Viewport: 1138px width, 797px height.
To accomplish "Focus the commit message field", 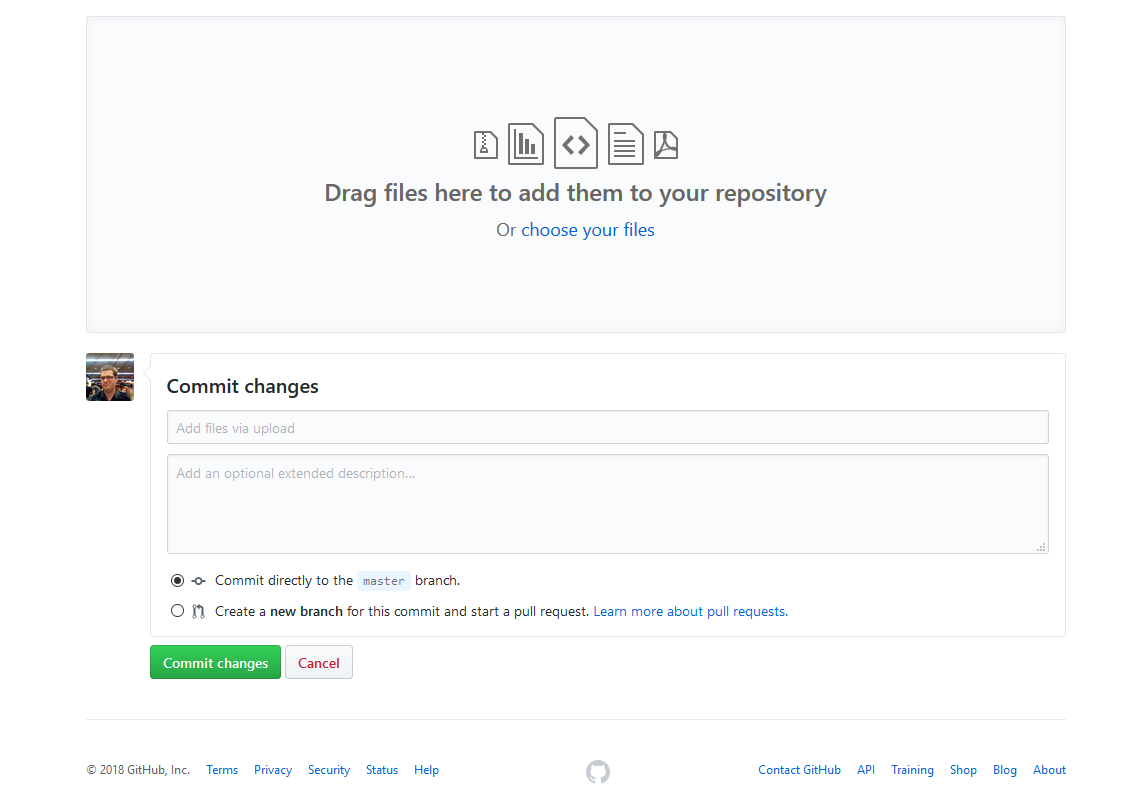I will [608, 427].
